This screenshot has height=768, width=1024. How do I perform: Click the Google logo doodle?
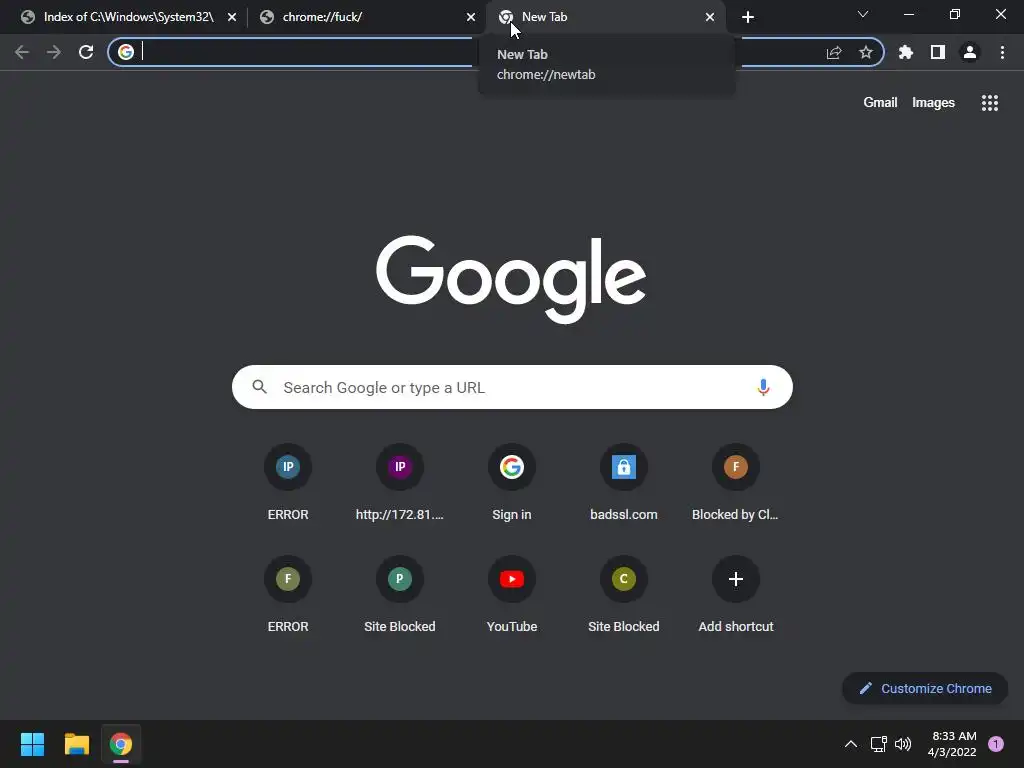pyautogui.click(x=511, y=278)
